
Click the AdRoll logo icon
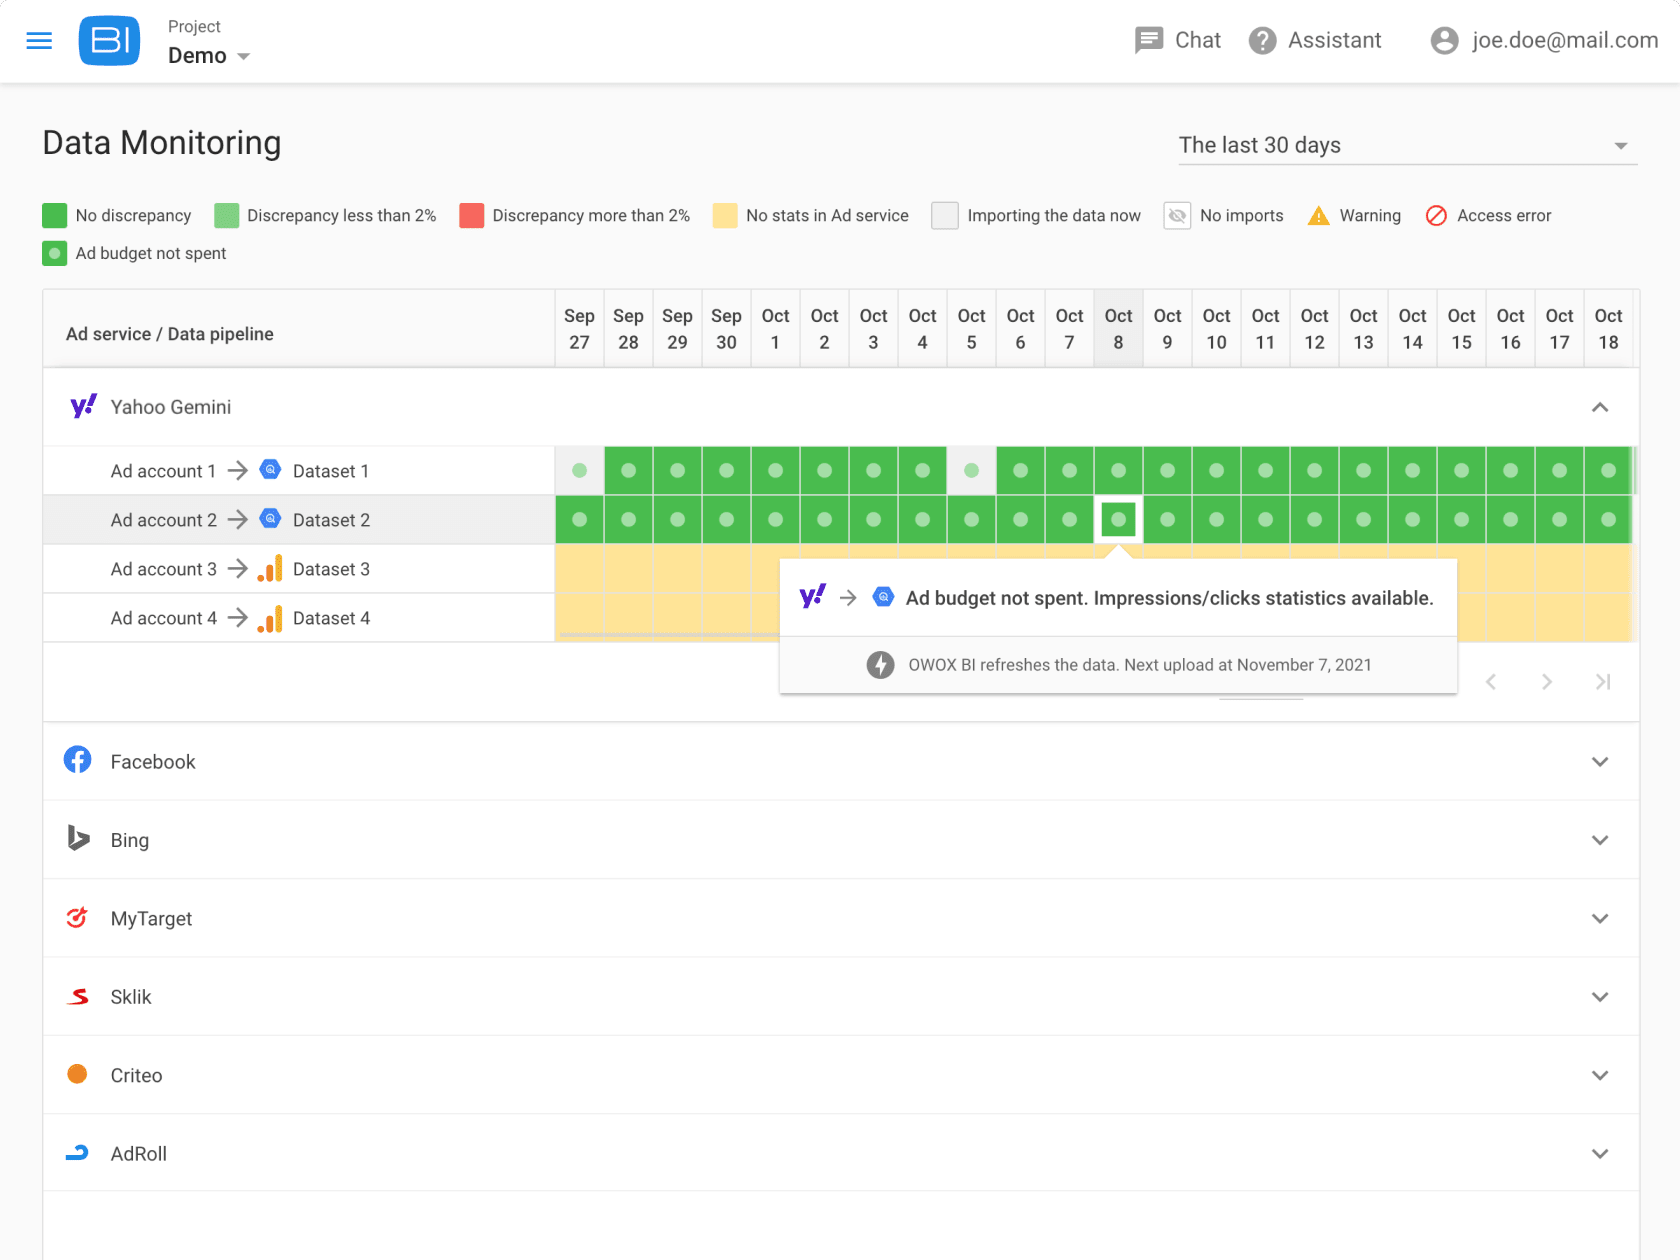pyautogui.click(x=77, y=1153)
